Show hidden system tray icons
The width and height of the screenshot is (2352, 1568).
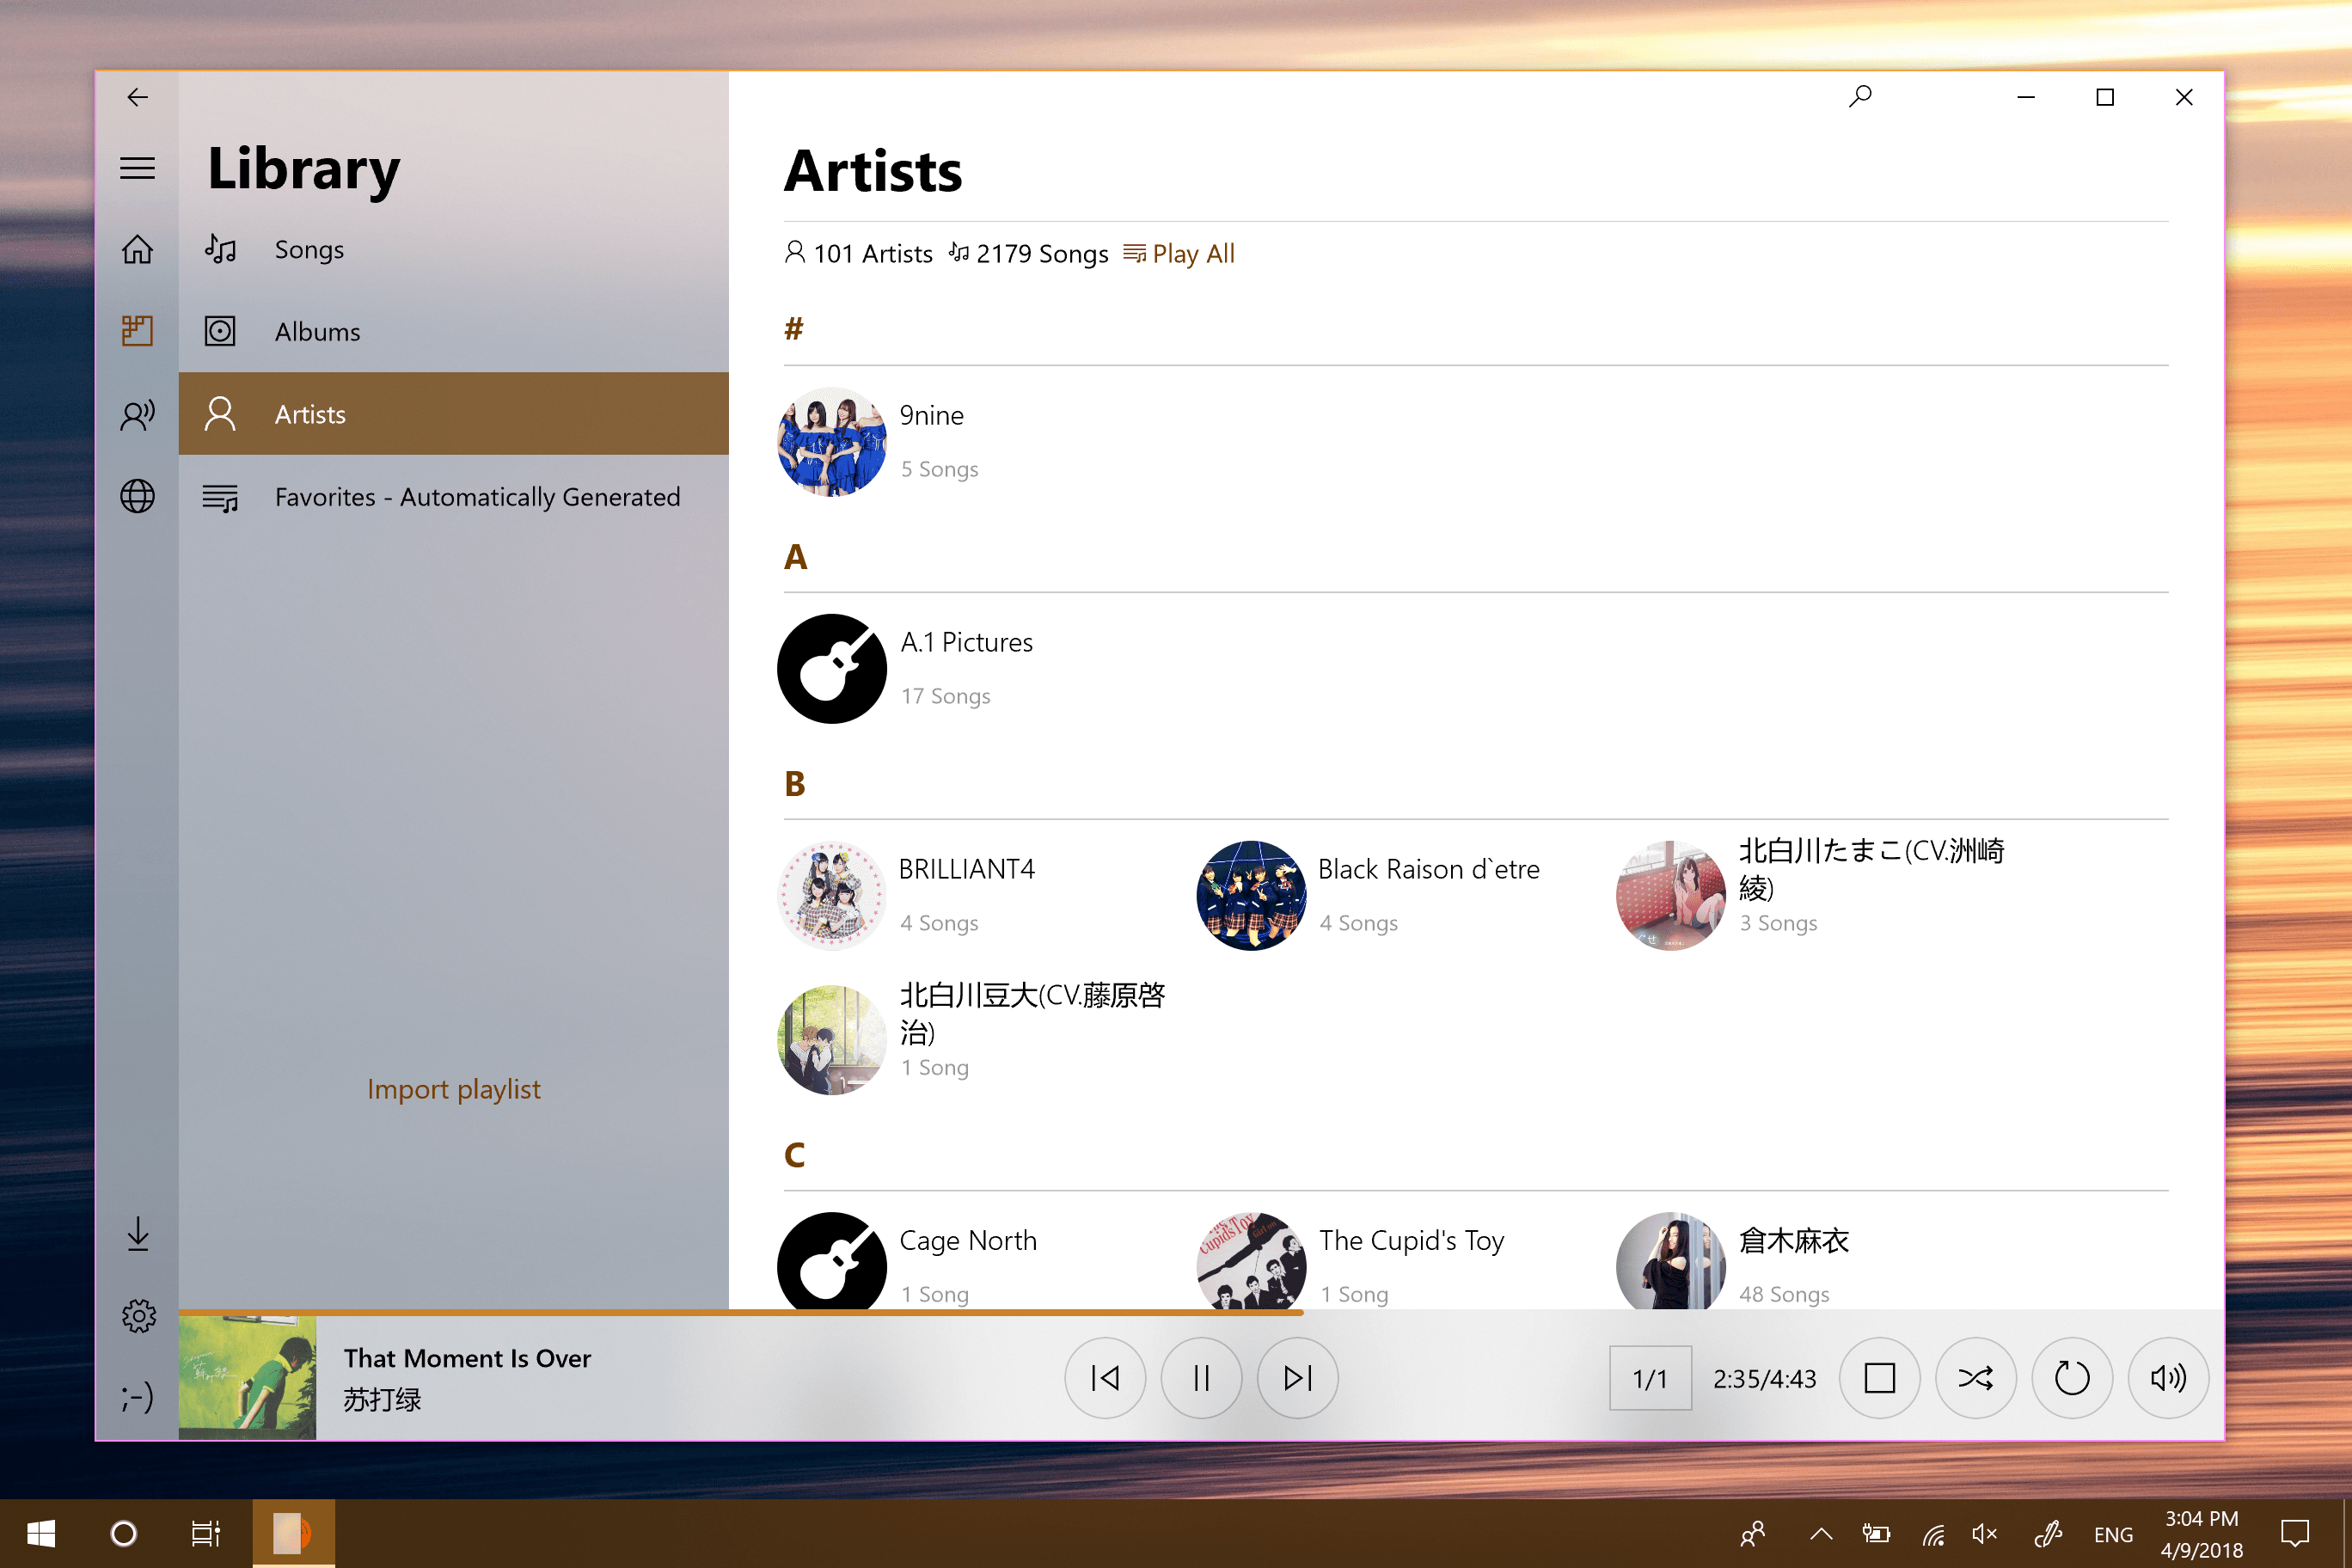1821,1534
